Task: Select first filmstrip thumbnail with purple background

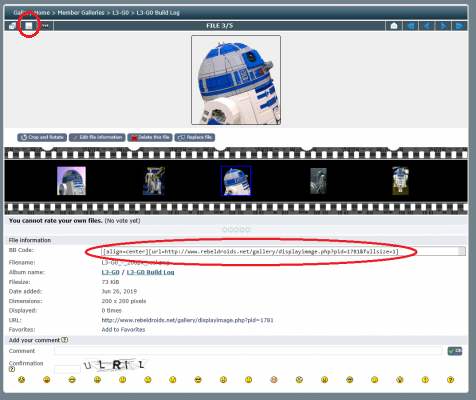Action: point(71,181)
